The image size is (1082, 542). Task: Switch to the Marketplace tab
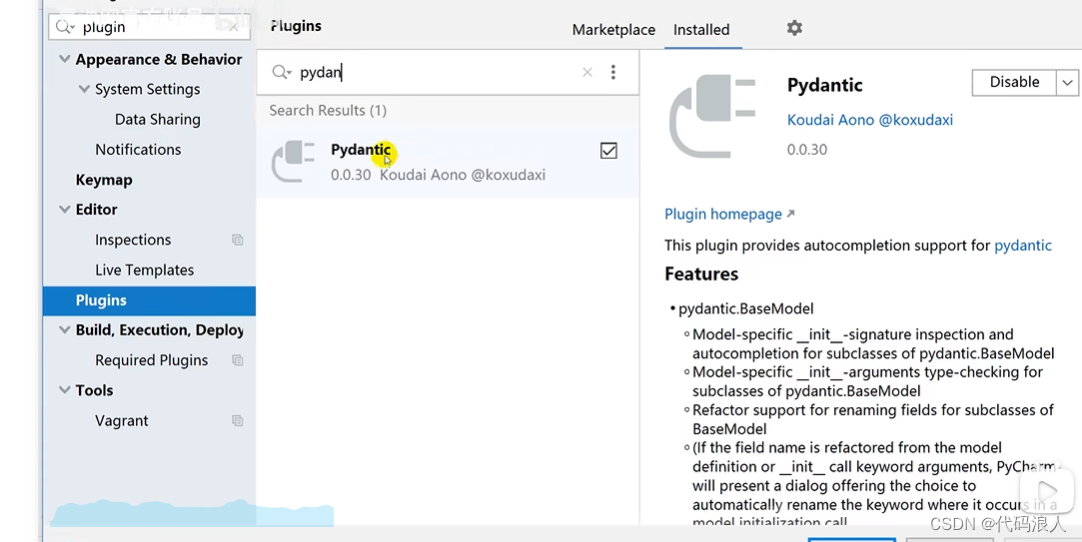pos(613,30)
